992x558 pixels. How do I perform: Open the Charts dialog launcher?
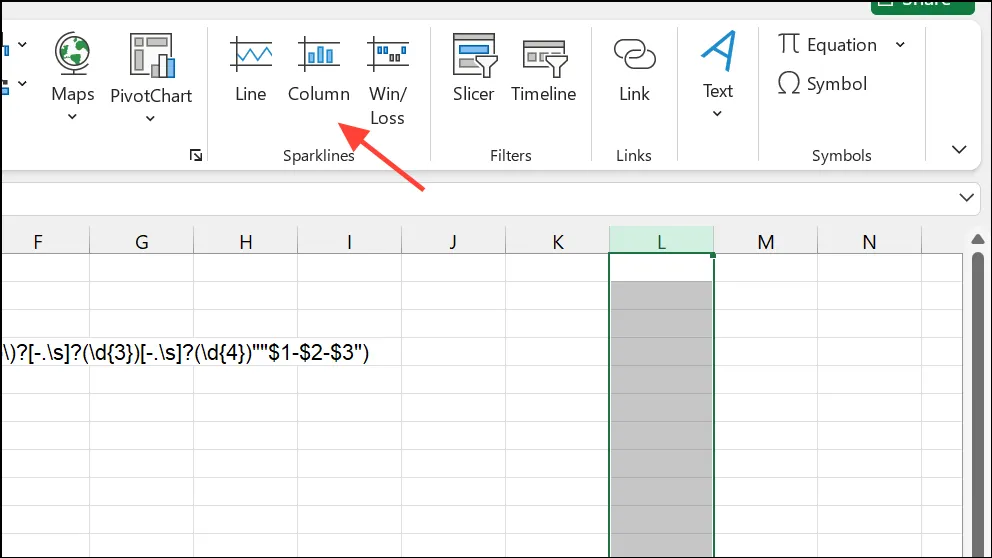coord(196,155)
